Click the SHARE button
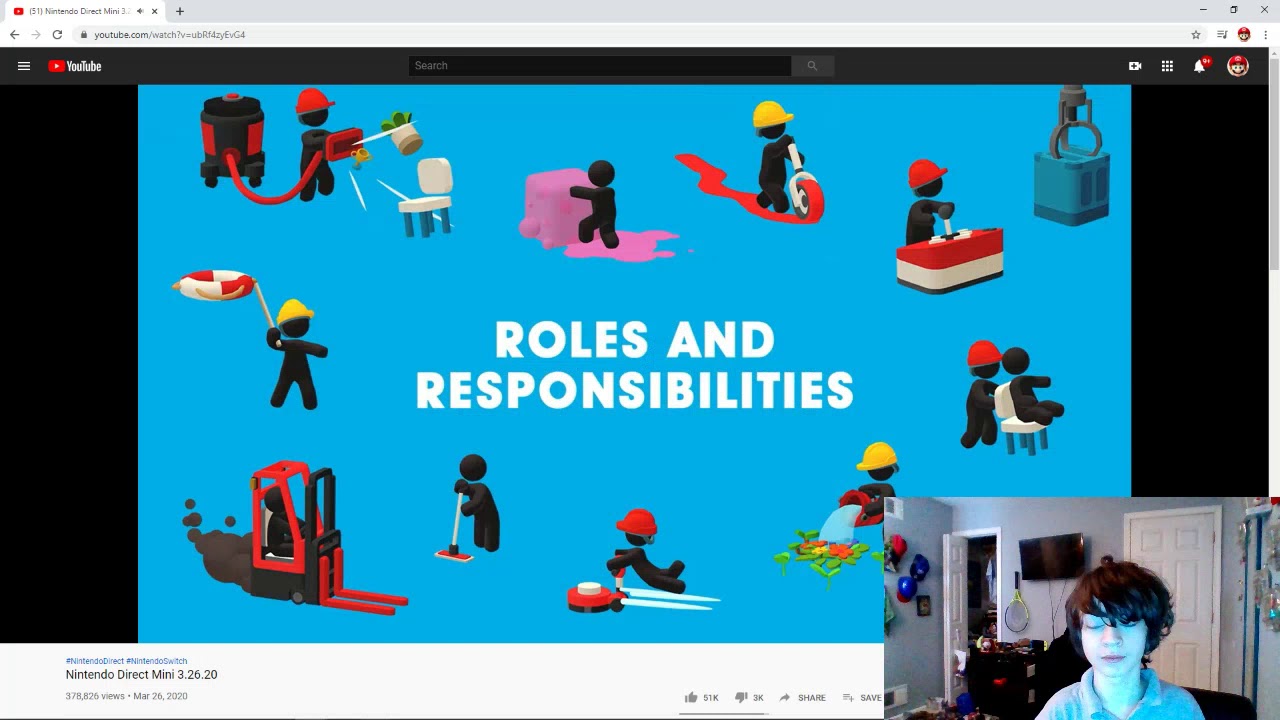 tap(803, 698)
